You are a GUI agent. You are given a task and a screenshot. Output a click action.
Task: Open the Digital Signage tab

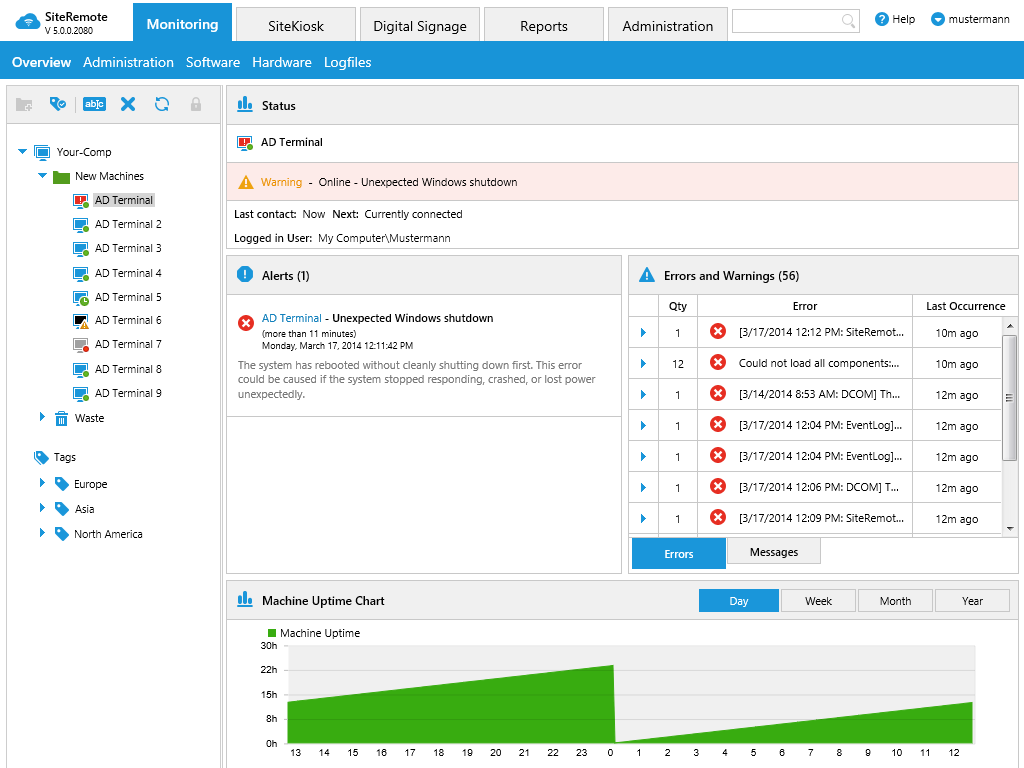pos(420,26)
